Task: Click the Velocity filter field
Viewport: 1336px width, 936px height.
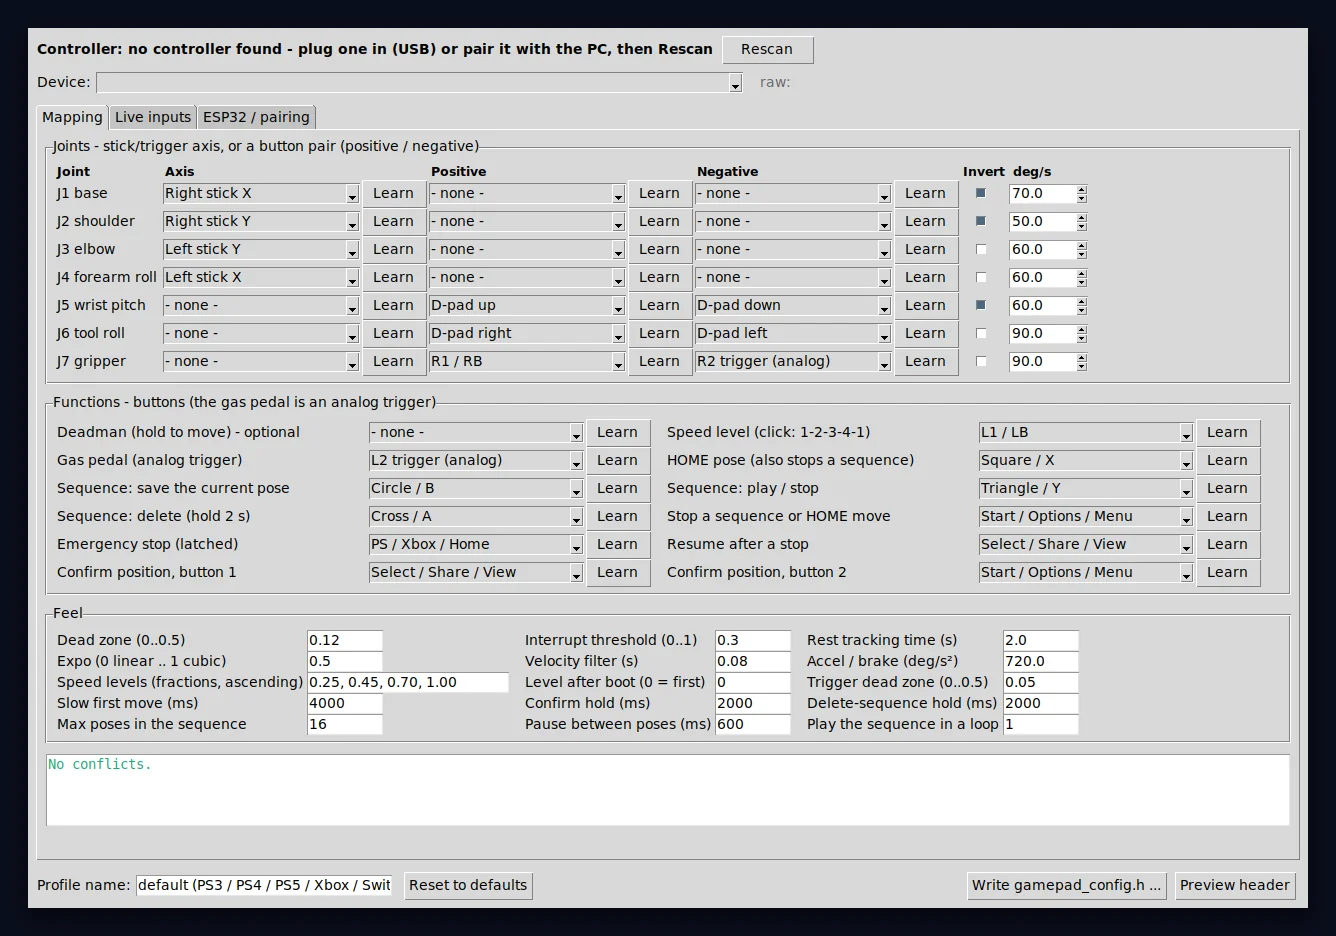Action: point(753,661)
